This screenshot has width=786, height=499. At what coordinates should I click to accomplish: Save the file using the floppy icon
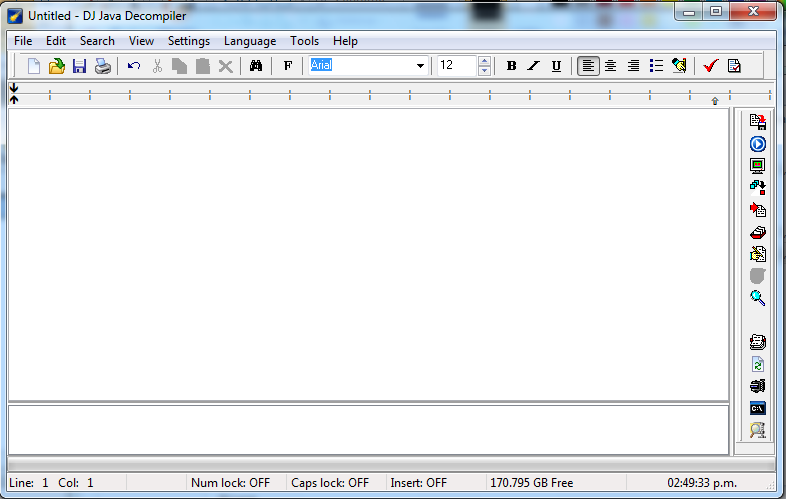[x=79, y=66]
